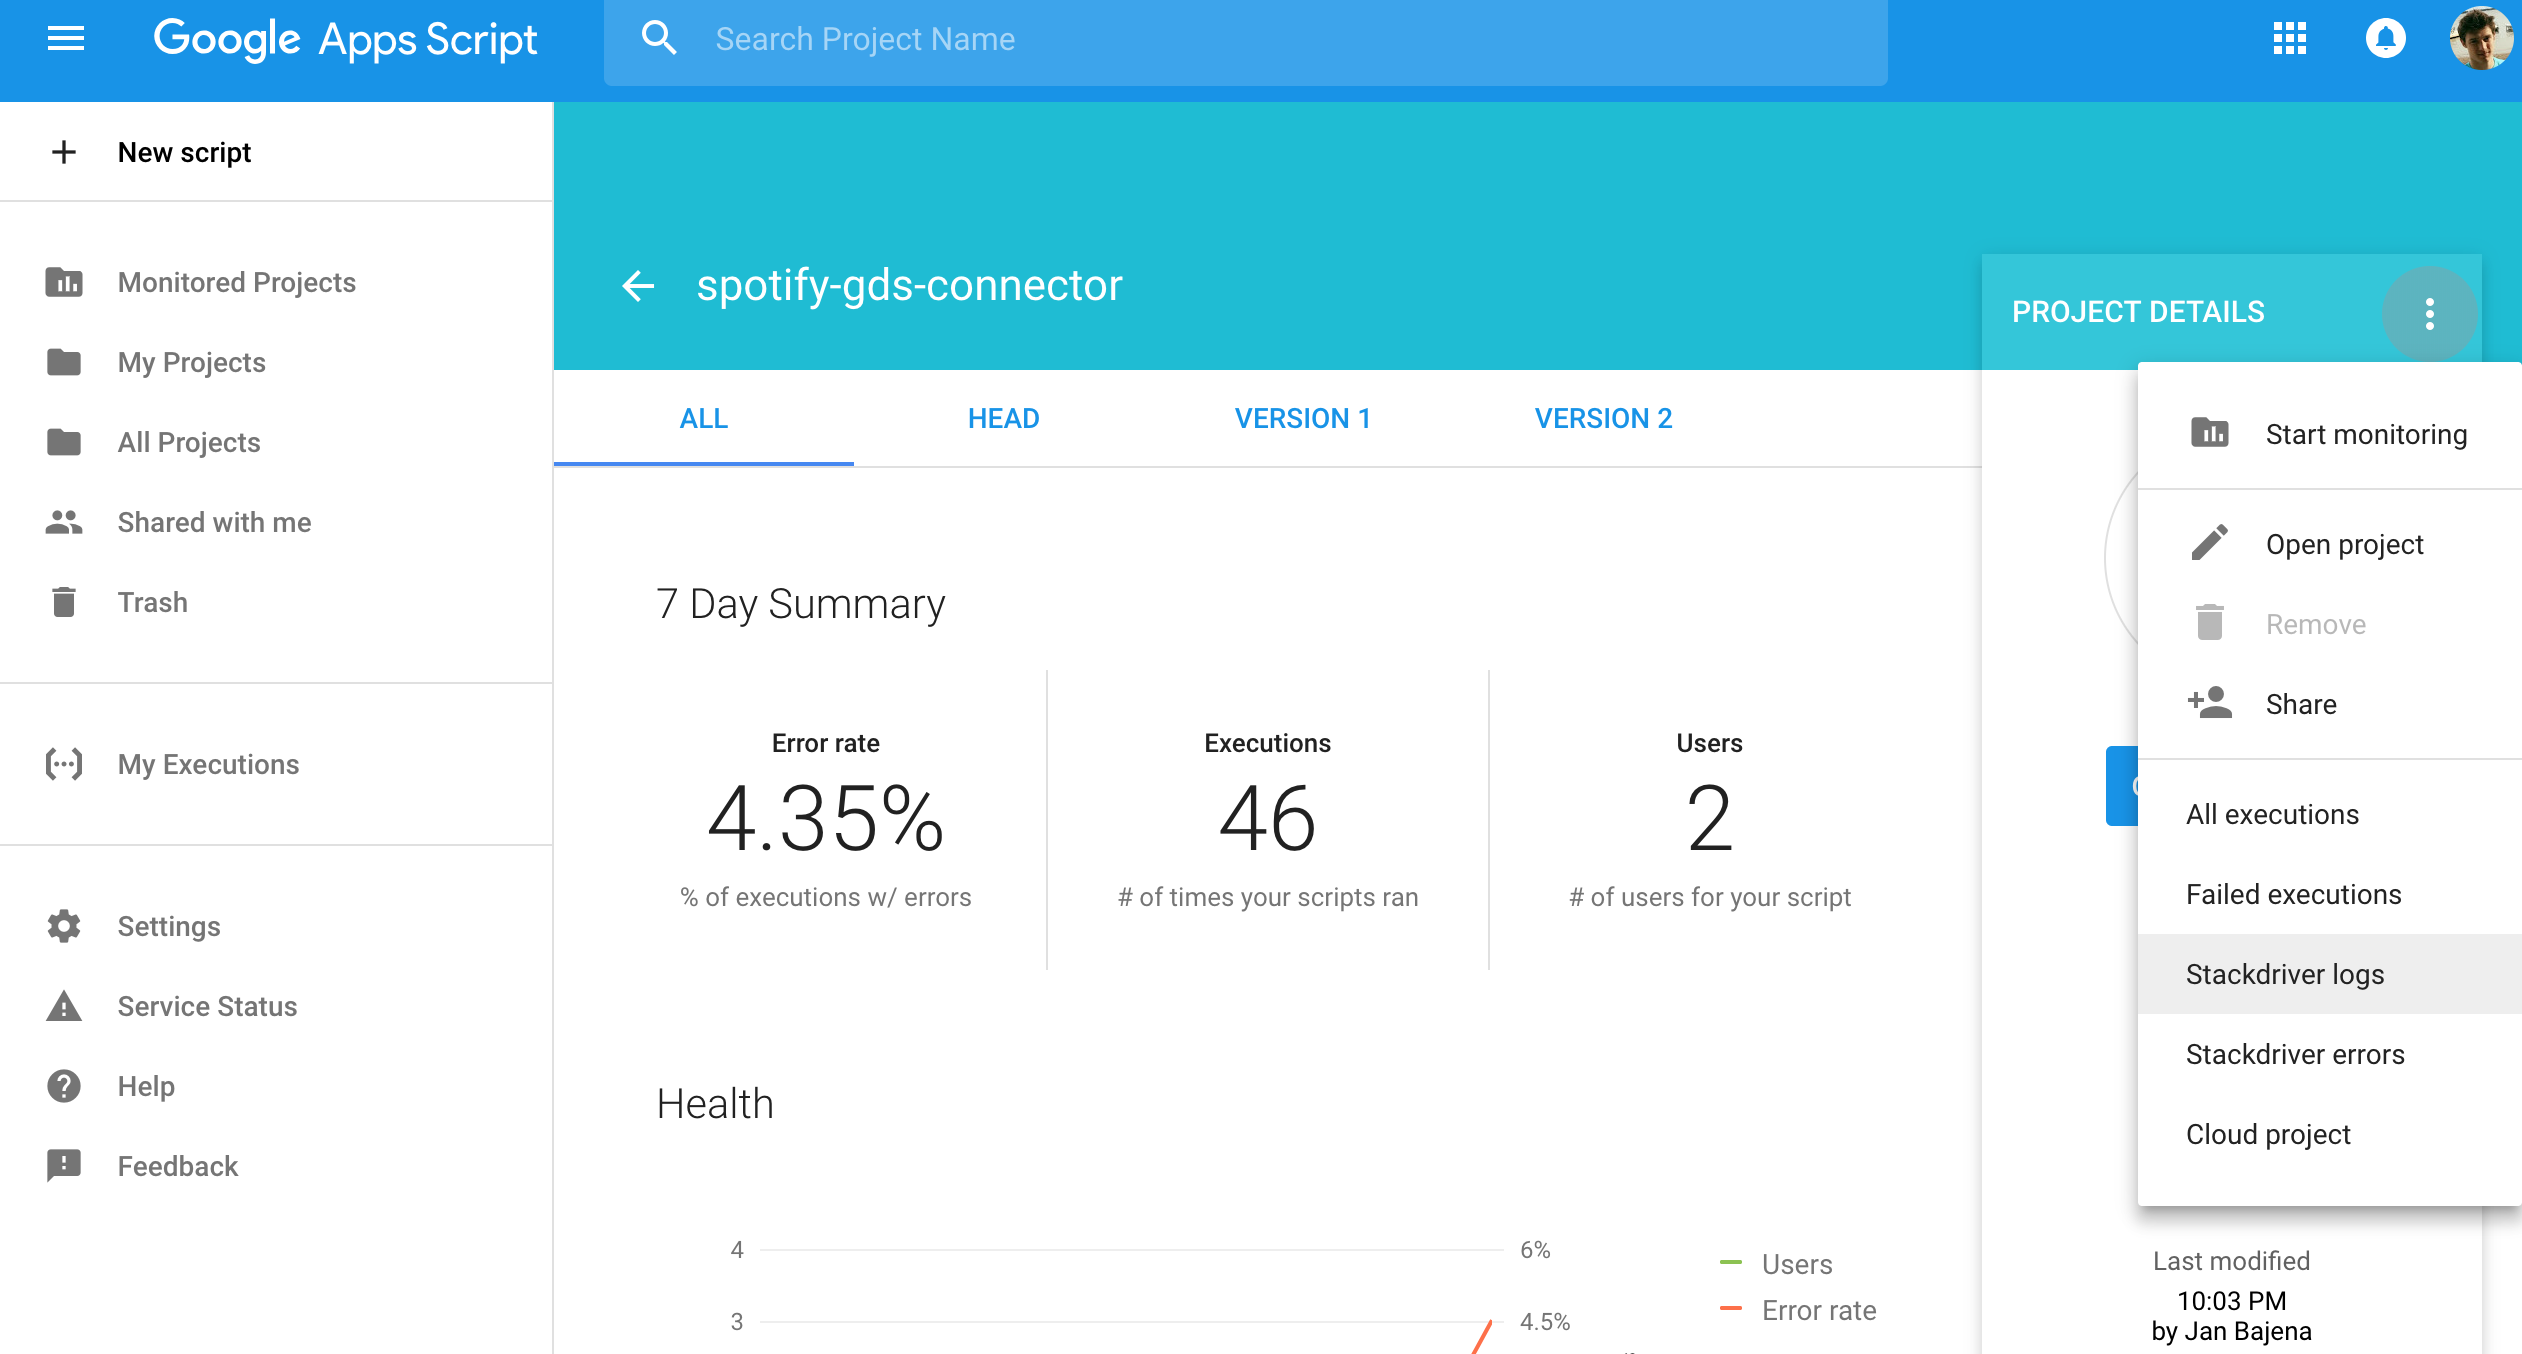The width and height of the screenshot is (2522, 1354).
Task: Create a New script
Action: 276,152
